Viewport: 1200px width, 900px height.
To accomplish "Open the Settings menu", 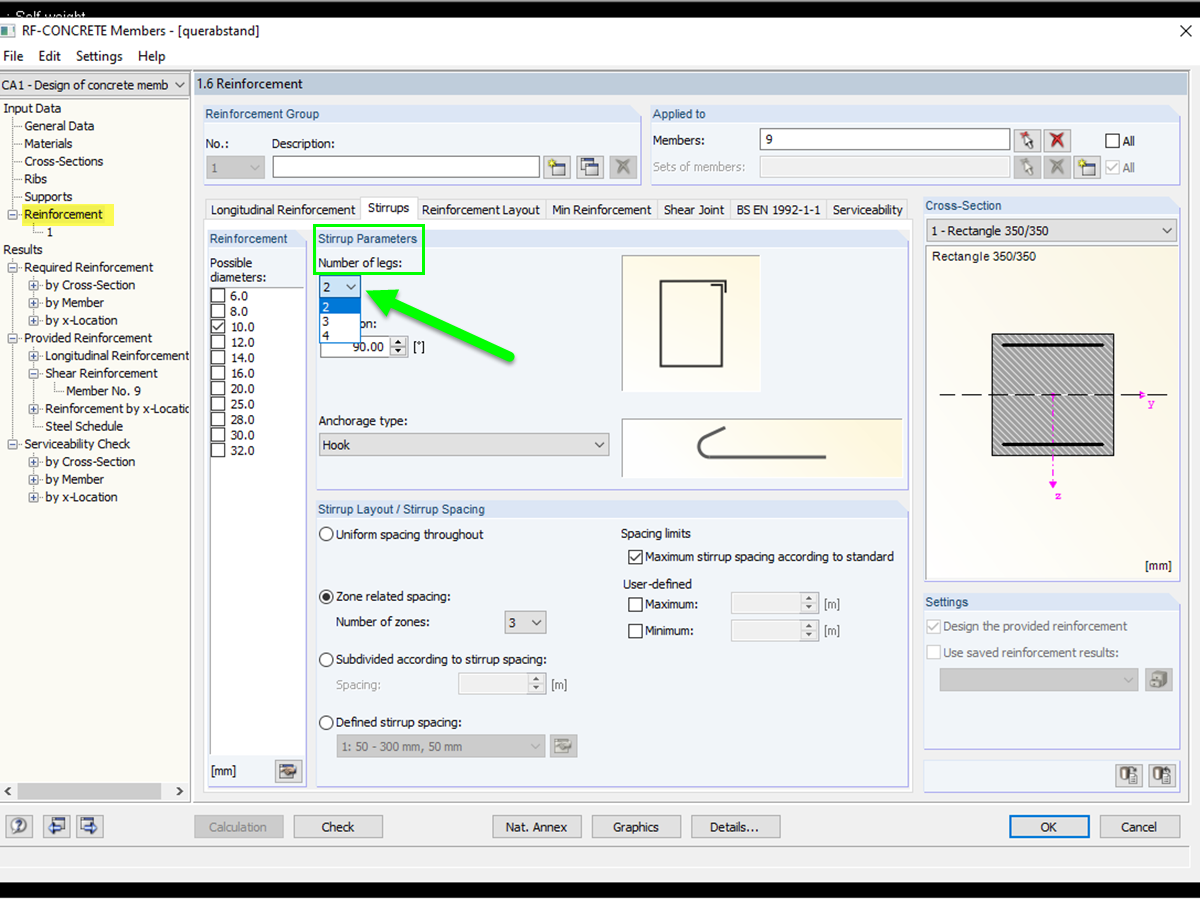I will (99, 56).
